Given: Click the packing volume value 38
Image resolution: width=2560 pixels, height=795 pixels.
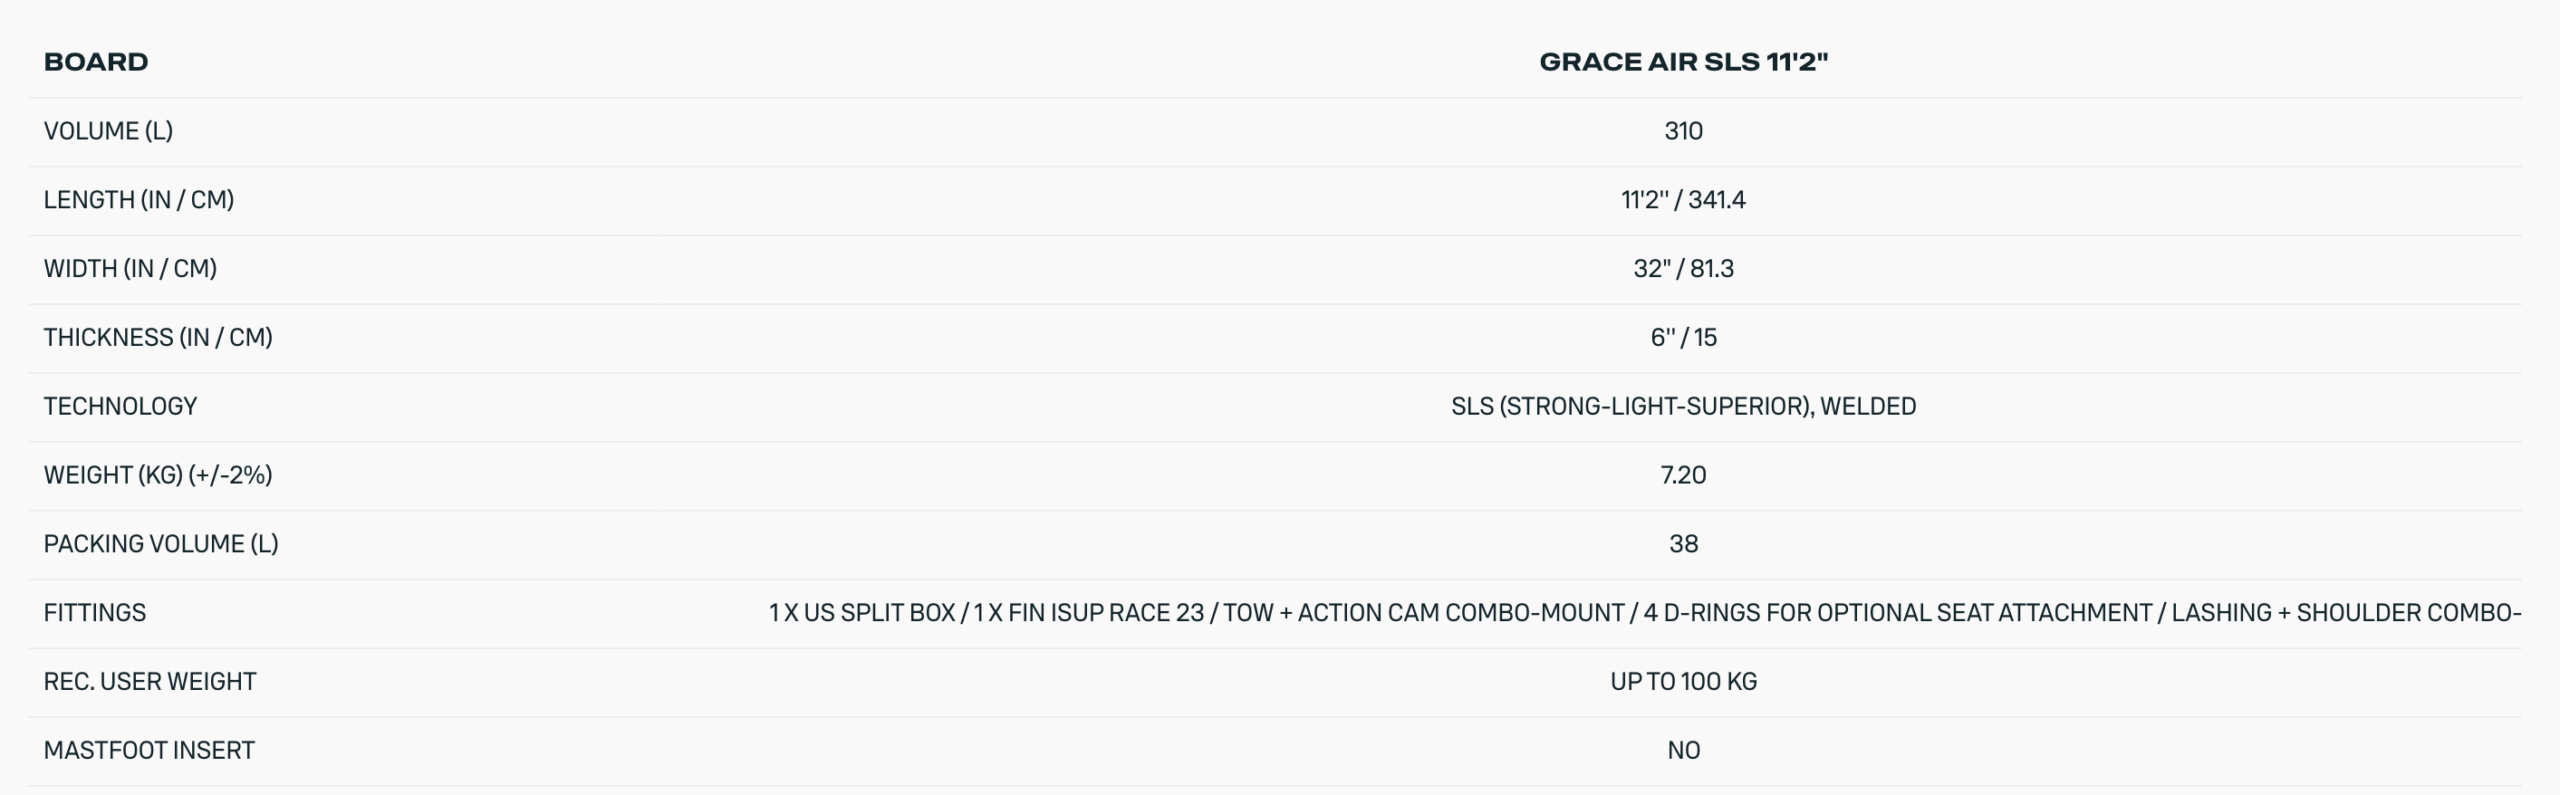Looking at the screenshot, I should click(x=1683, y=544).
